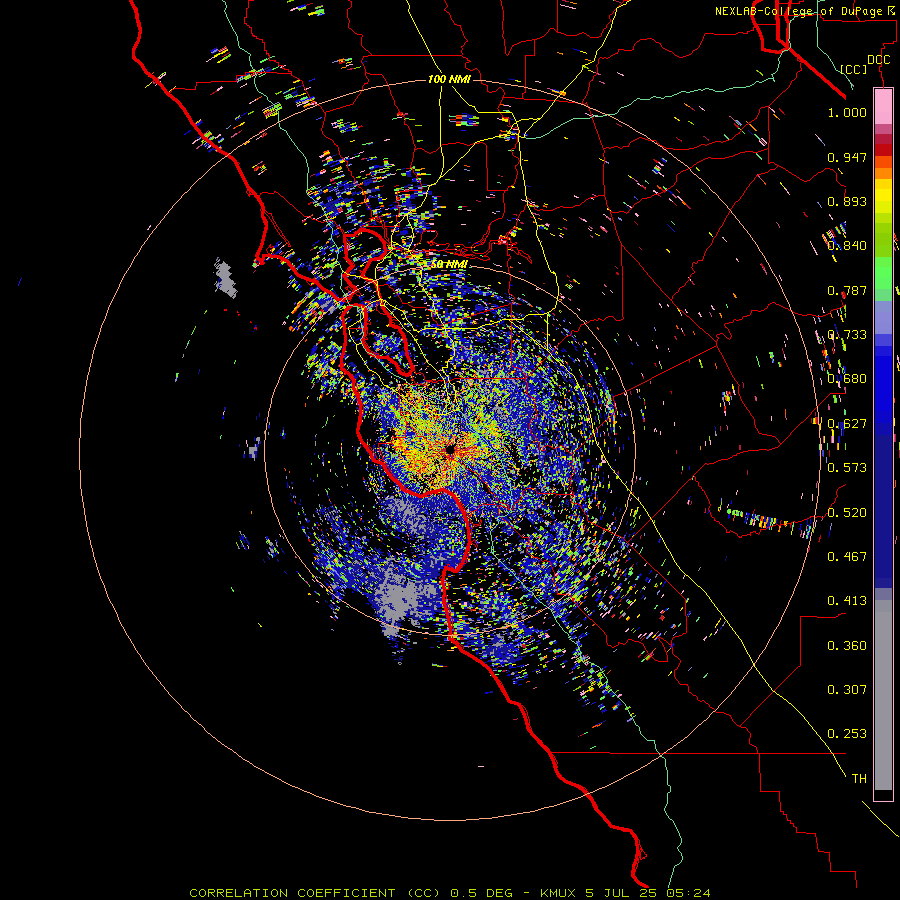Click the [CC] label above the color scale
Image resolution: width=900 pixels, height=900 pixels.
click(x=854, y=69)
